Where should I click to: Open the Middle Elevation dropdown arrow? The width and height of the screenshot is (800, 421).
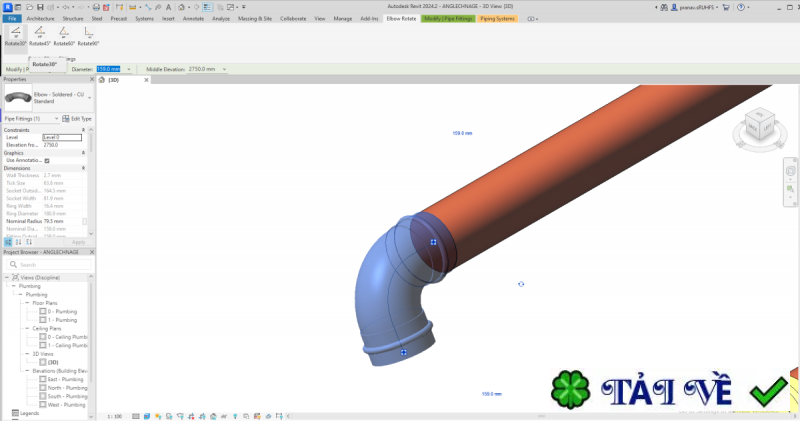pyautogui.click(x=224, y=69)
